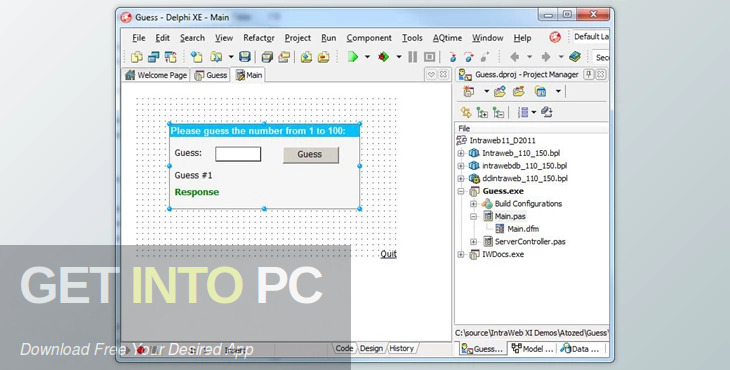Expand the ServerController.pas node
Viewport: 730px width, 370px height.
click(473, 242)
